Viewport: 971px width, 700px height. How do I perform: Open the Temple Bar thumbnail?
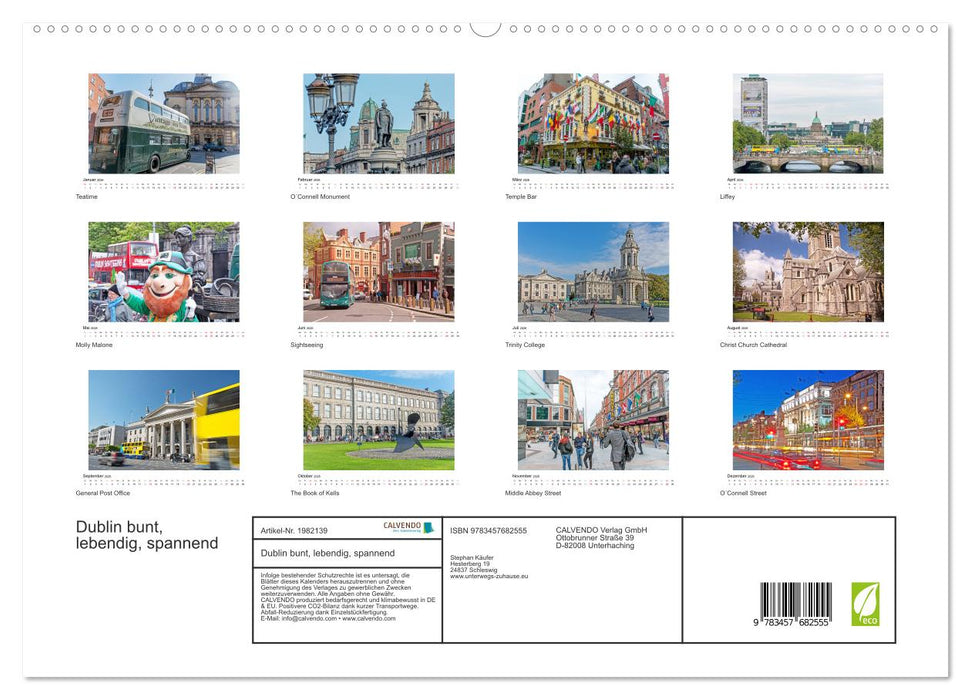(x=593, y=124)
